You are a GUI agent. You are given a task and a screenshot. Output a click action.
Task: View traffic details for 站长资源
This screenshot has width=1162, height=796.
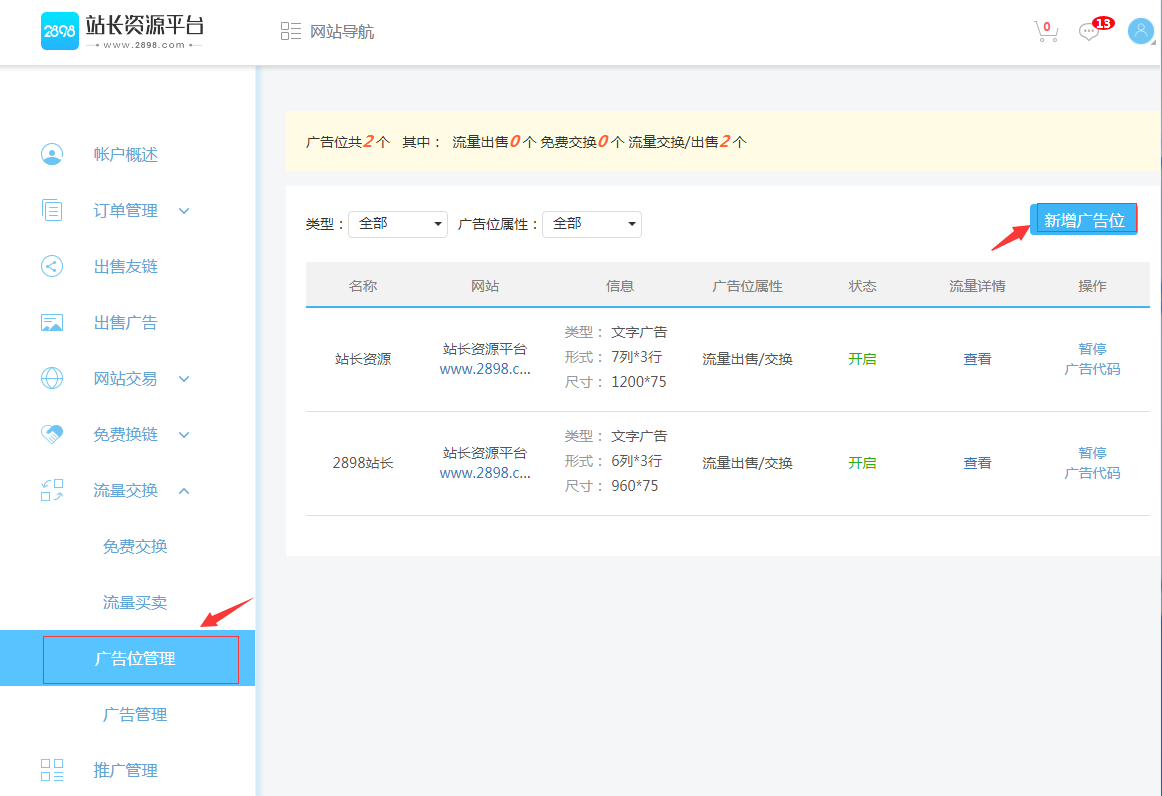(x=977, y=359)
